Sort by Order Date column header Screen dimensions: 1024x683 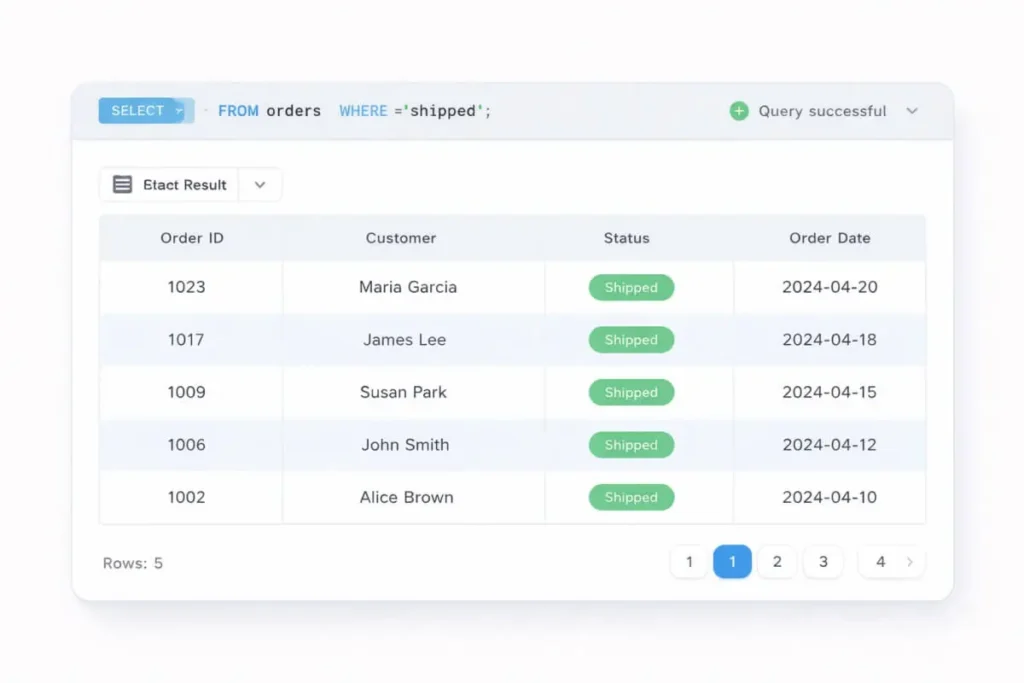coord(830,238)
